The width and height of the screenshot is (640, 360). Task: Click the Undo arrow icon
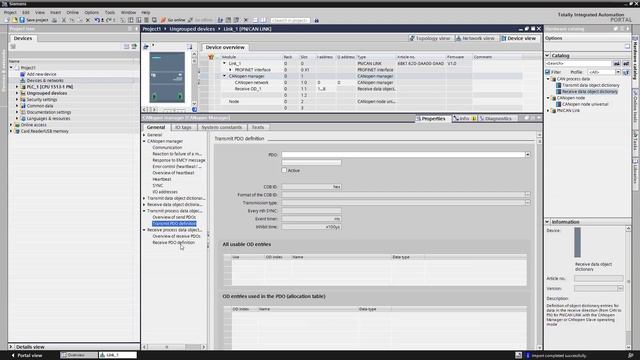pyautogui.click(x=97, y=20)
